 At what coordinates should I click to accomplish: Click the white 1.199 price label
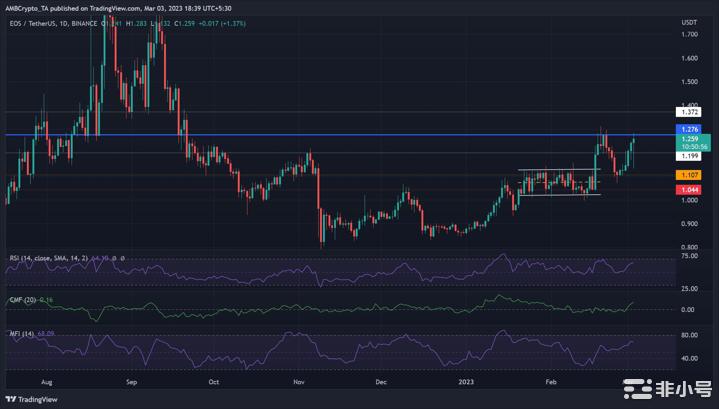coord(690,156)
